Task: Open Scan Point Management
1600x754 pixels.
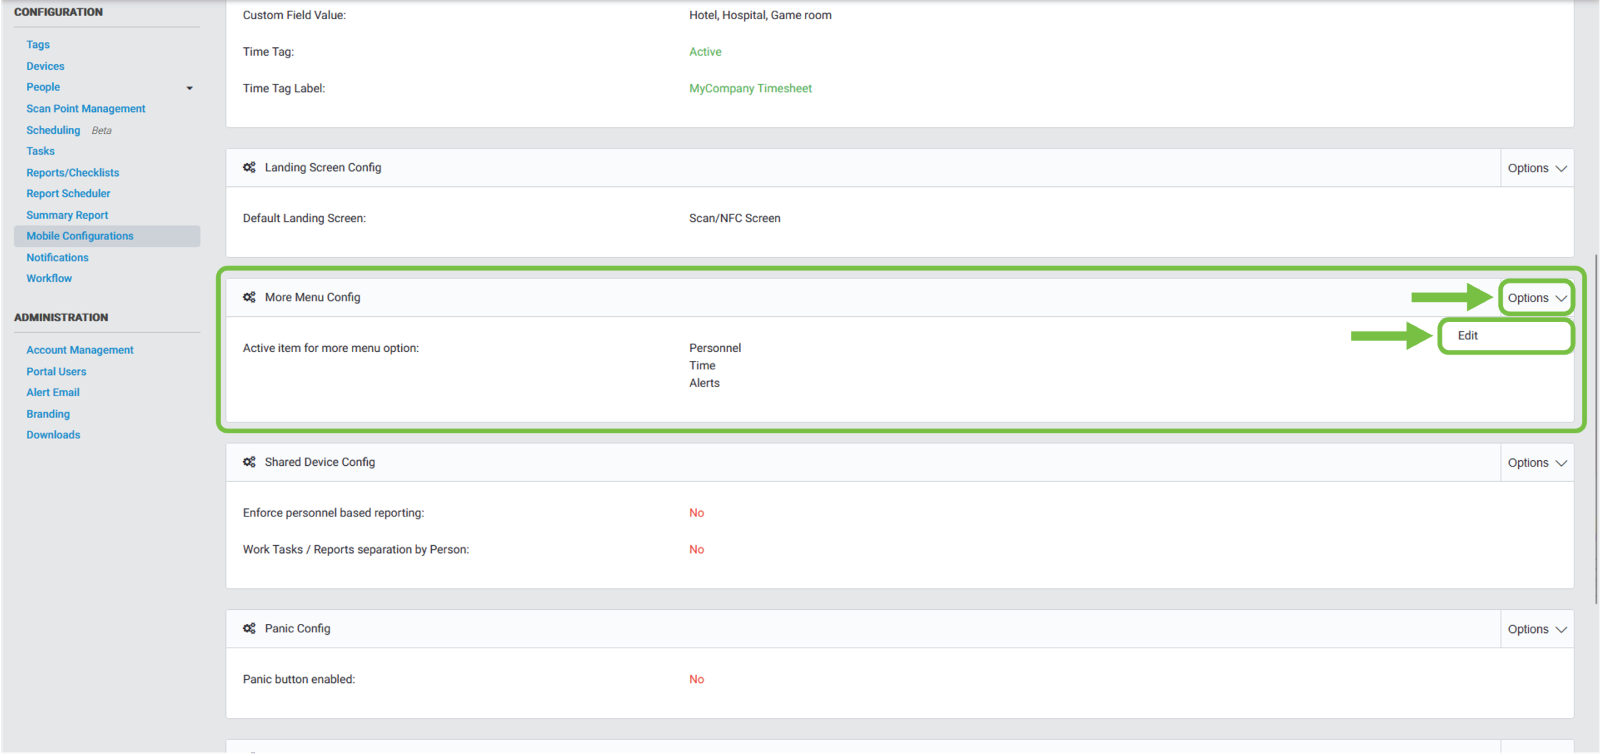Action: tap(86, 109)
